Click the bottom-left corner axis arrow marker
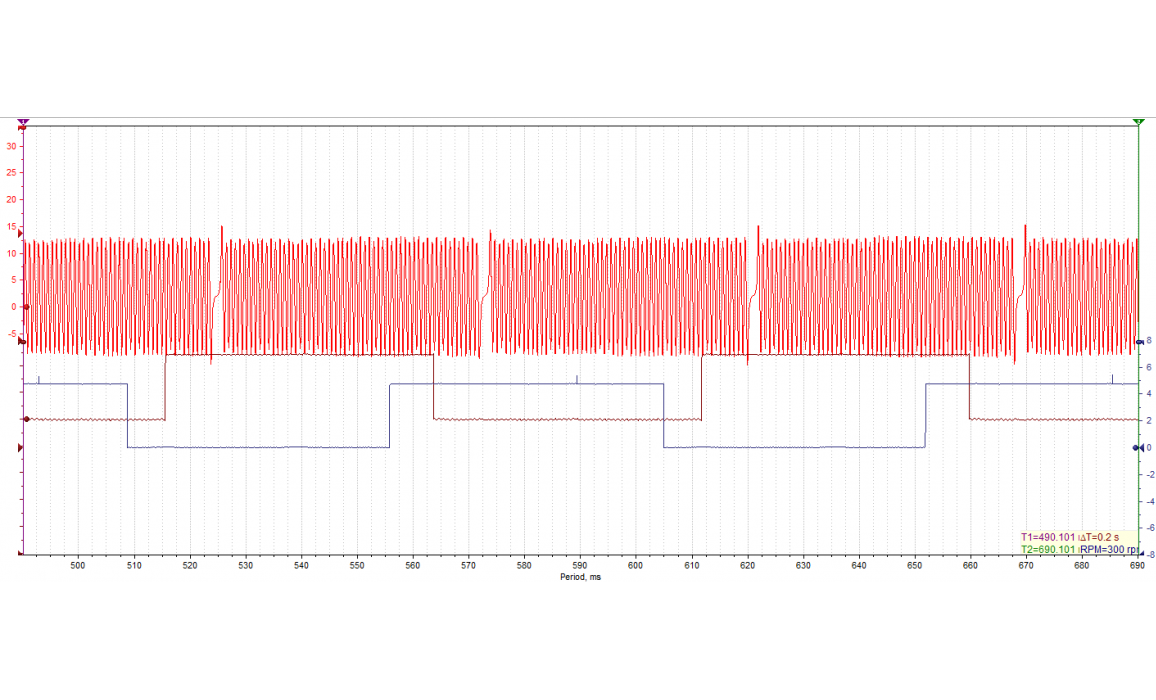 pos(21,553)
